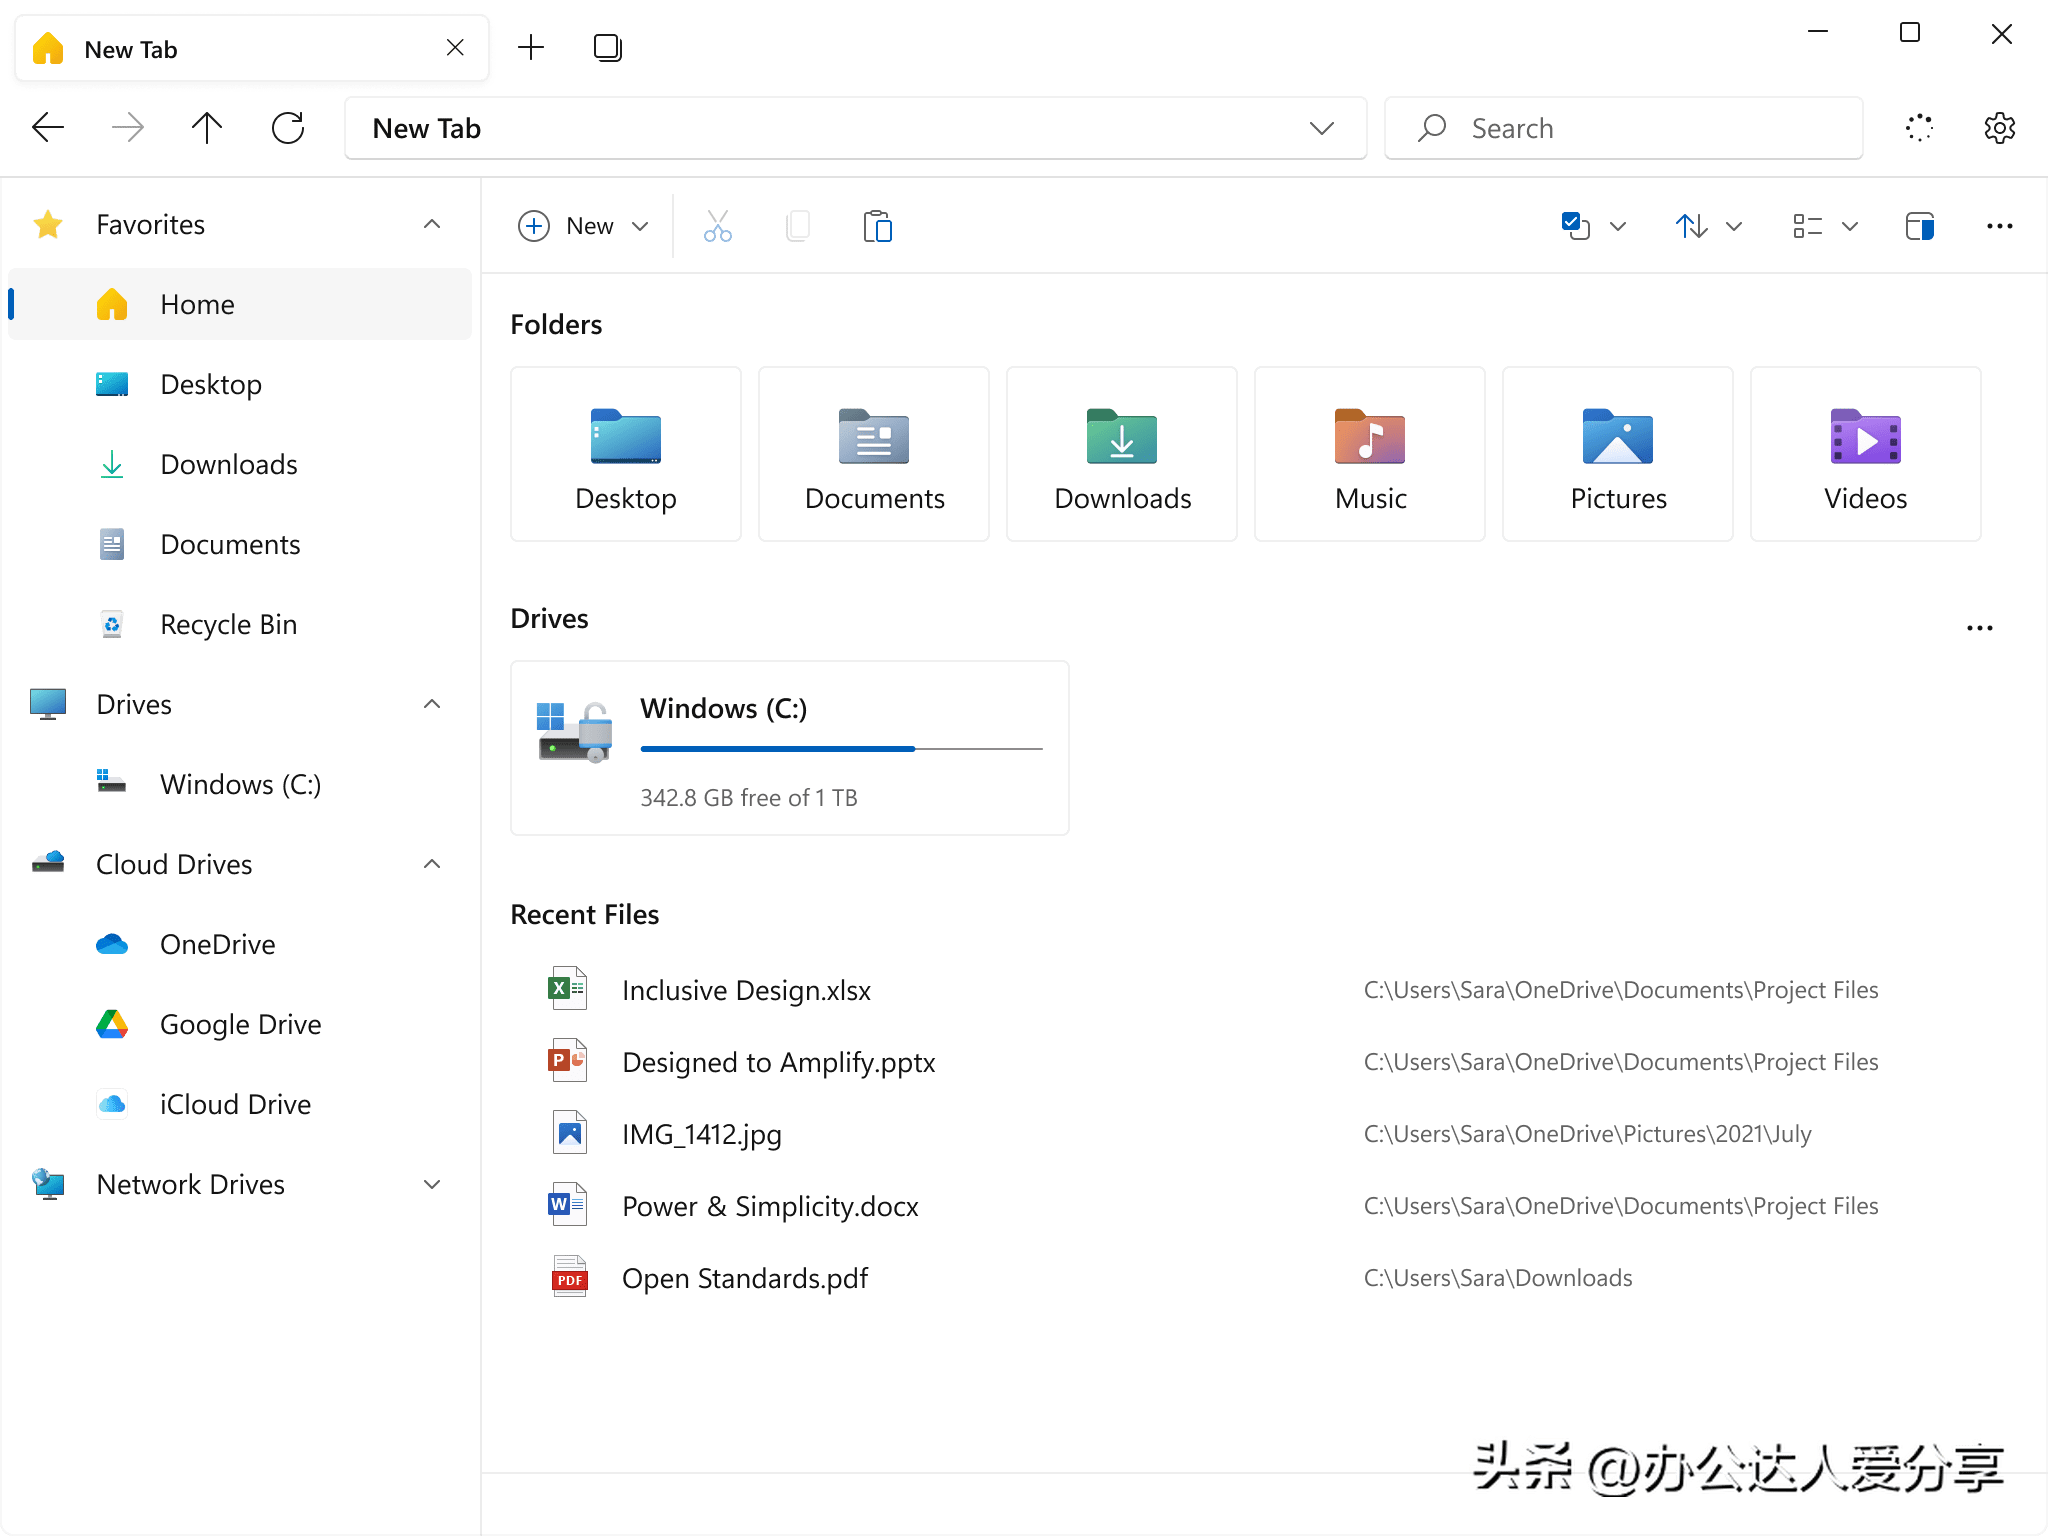Select Google Drive in sidebar
The height and width of the screenshot is (1536, 2048).
(x=240, y=1024)
